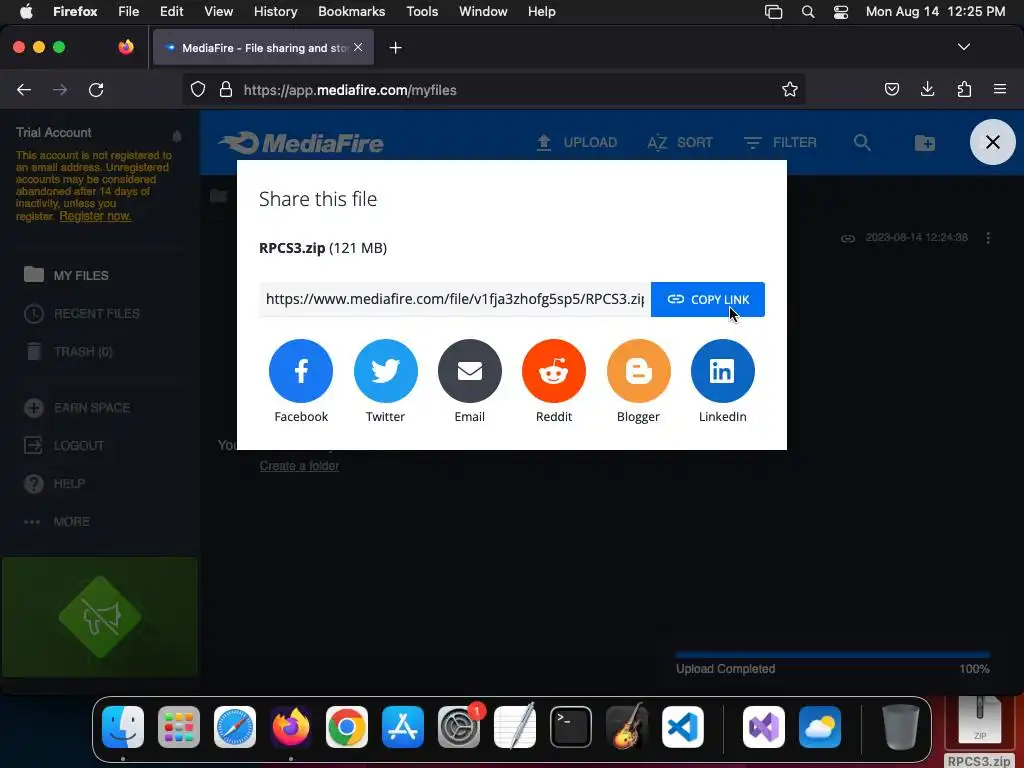Click EARN SPACE in the sidebar
Viewport: 1024px width, 768px height.
pyautogui.click(x=77, y=408)
